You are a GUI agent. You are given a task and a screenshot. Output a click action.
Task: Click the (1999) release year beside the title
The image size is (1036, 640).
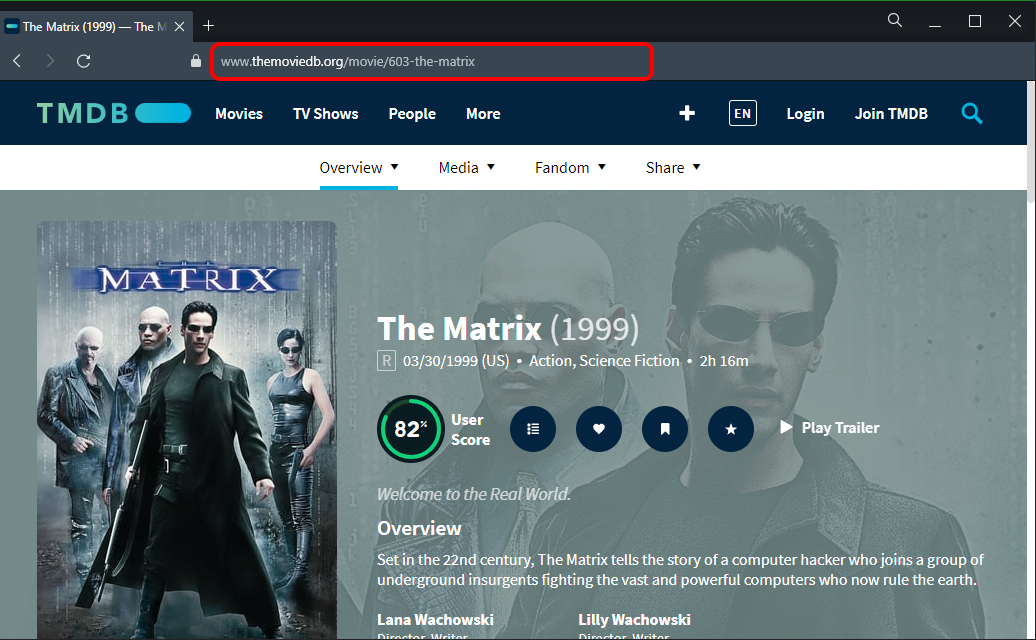coord(595,329)
